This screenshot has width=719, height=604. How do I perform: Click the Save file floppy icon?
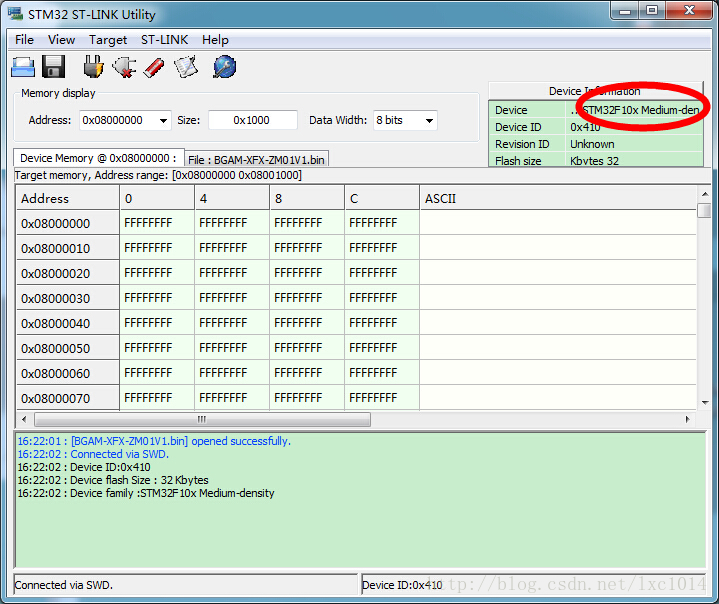click(x=53, y=67)
